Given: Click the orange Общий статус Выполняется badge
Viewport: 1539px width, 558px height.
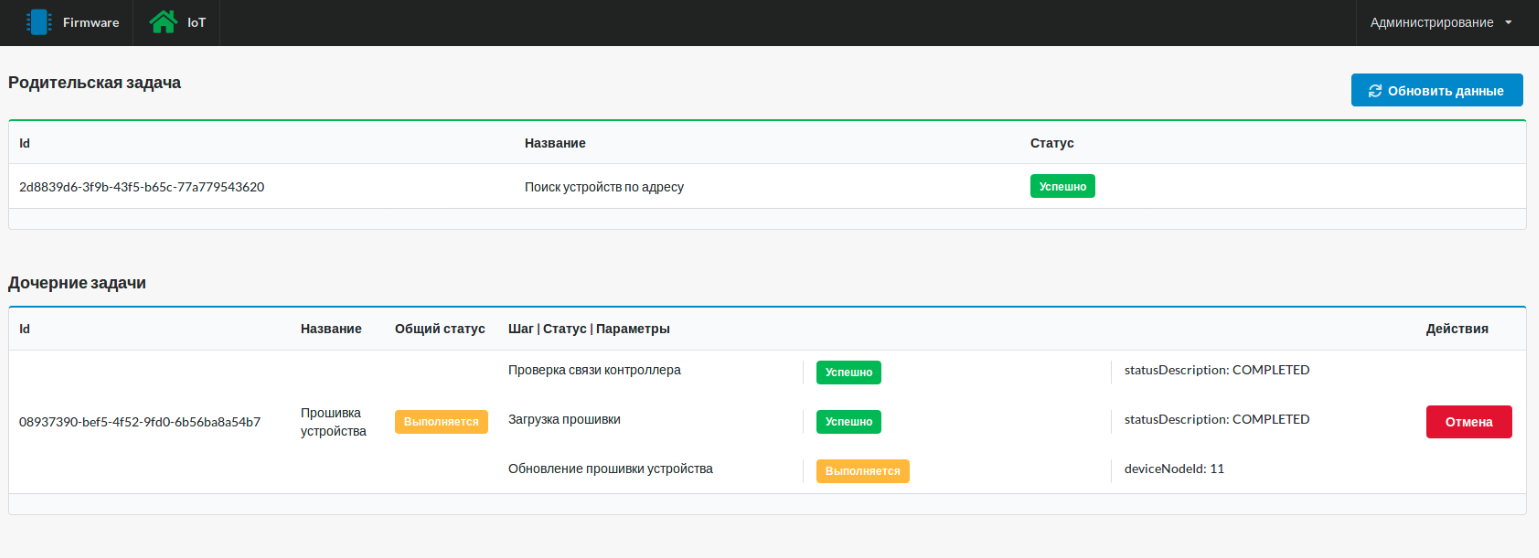Looking at the screenshot, I should (x=441, y=422).
